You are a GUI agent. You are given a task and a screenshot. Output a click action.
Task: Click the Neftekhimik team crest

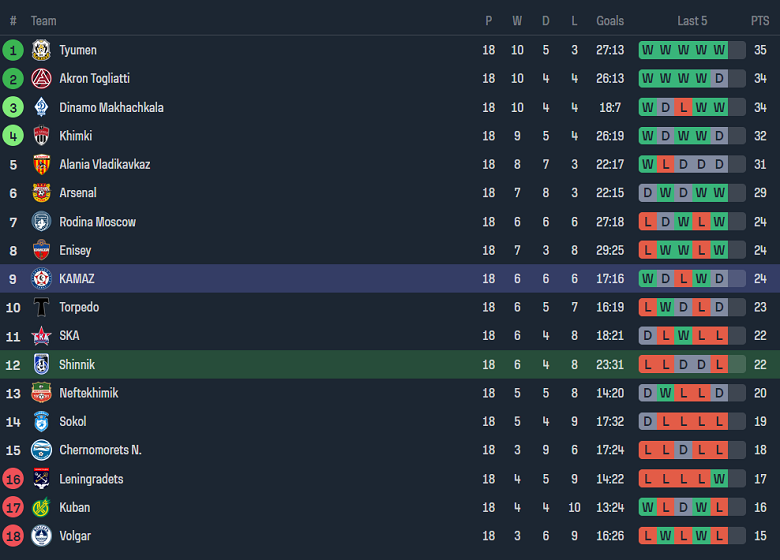click(x=41, y=393)
